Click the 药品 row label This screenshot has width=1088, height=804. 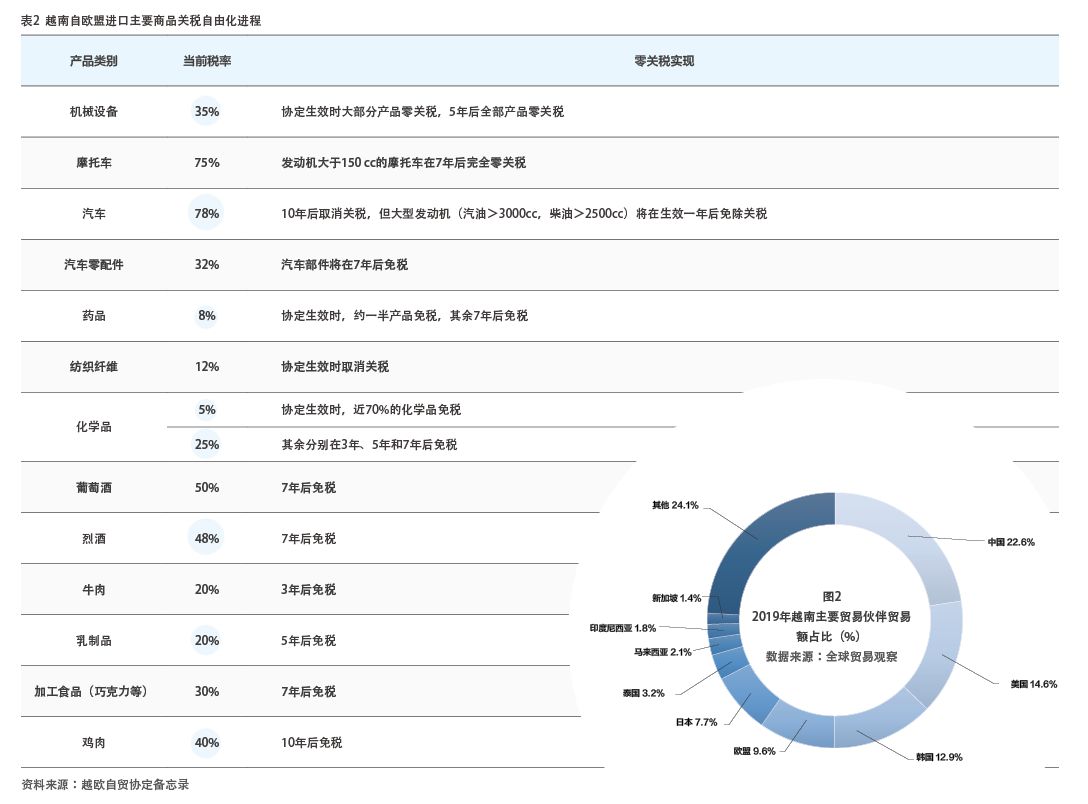point(94,316)
